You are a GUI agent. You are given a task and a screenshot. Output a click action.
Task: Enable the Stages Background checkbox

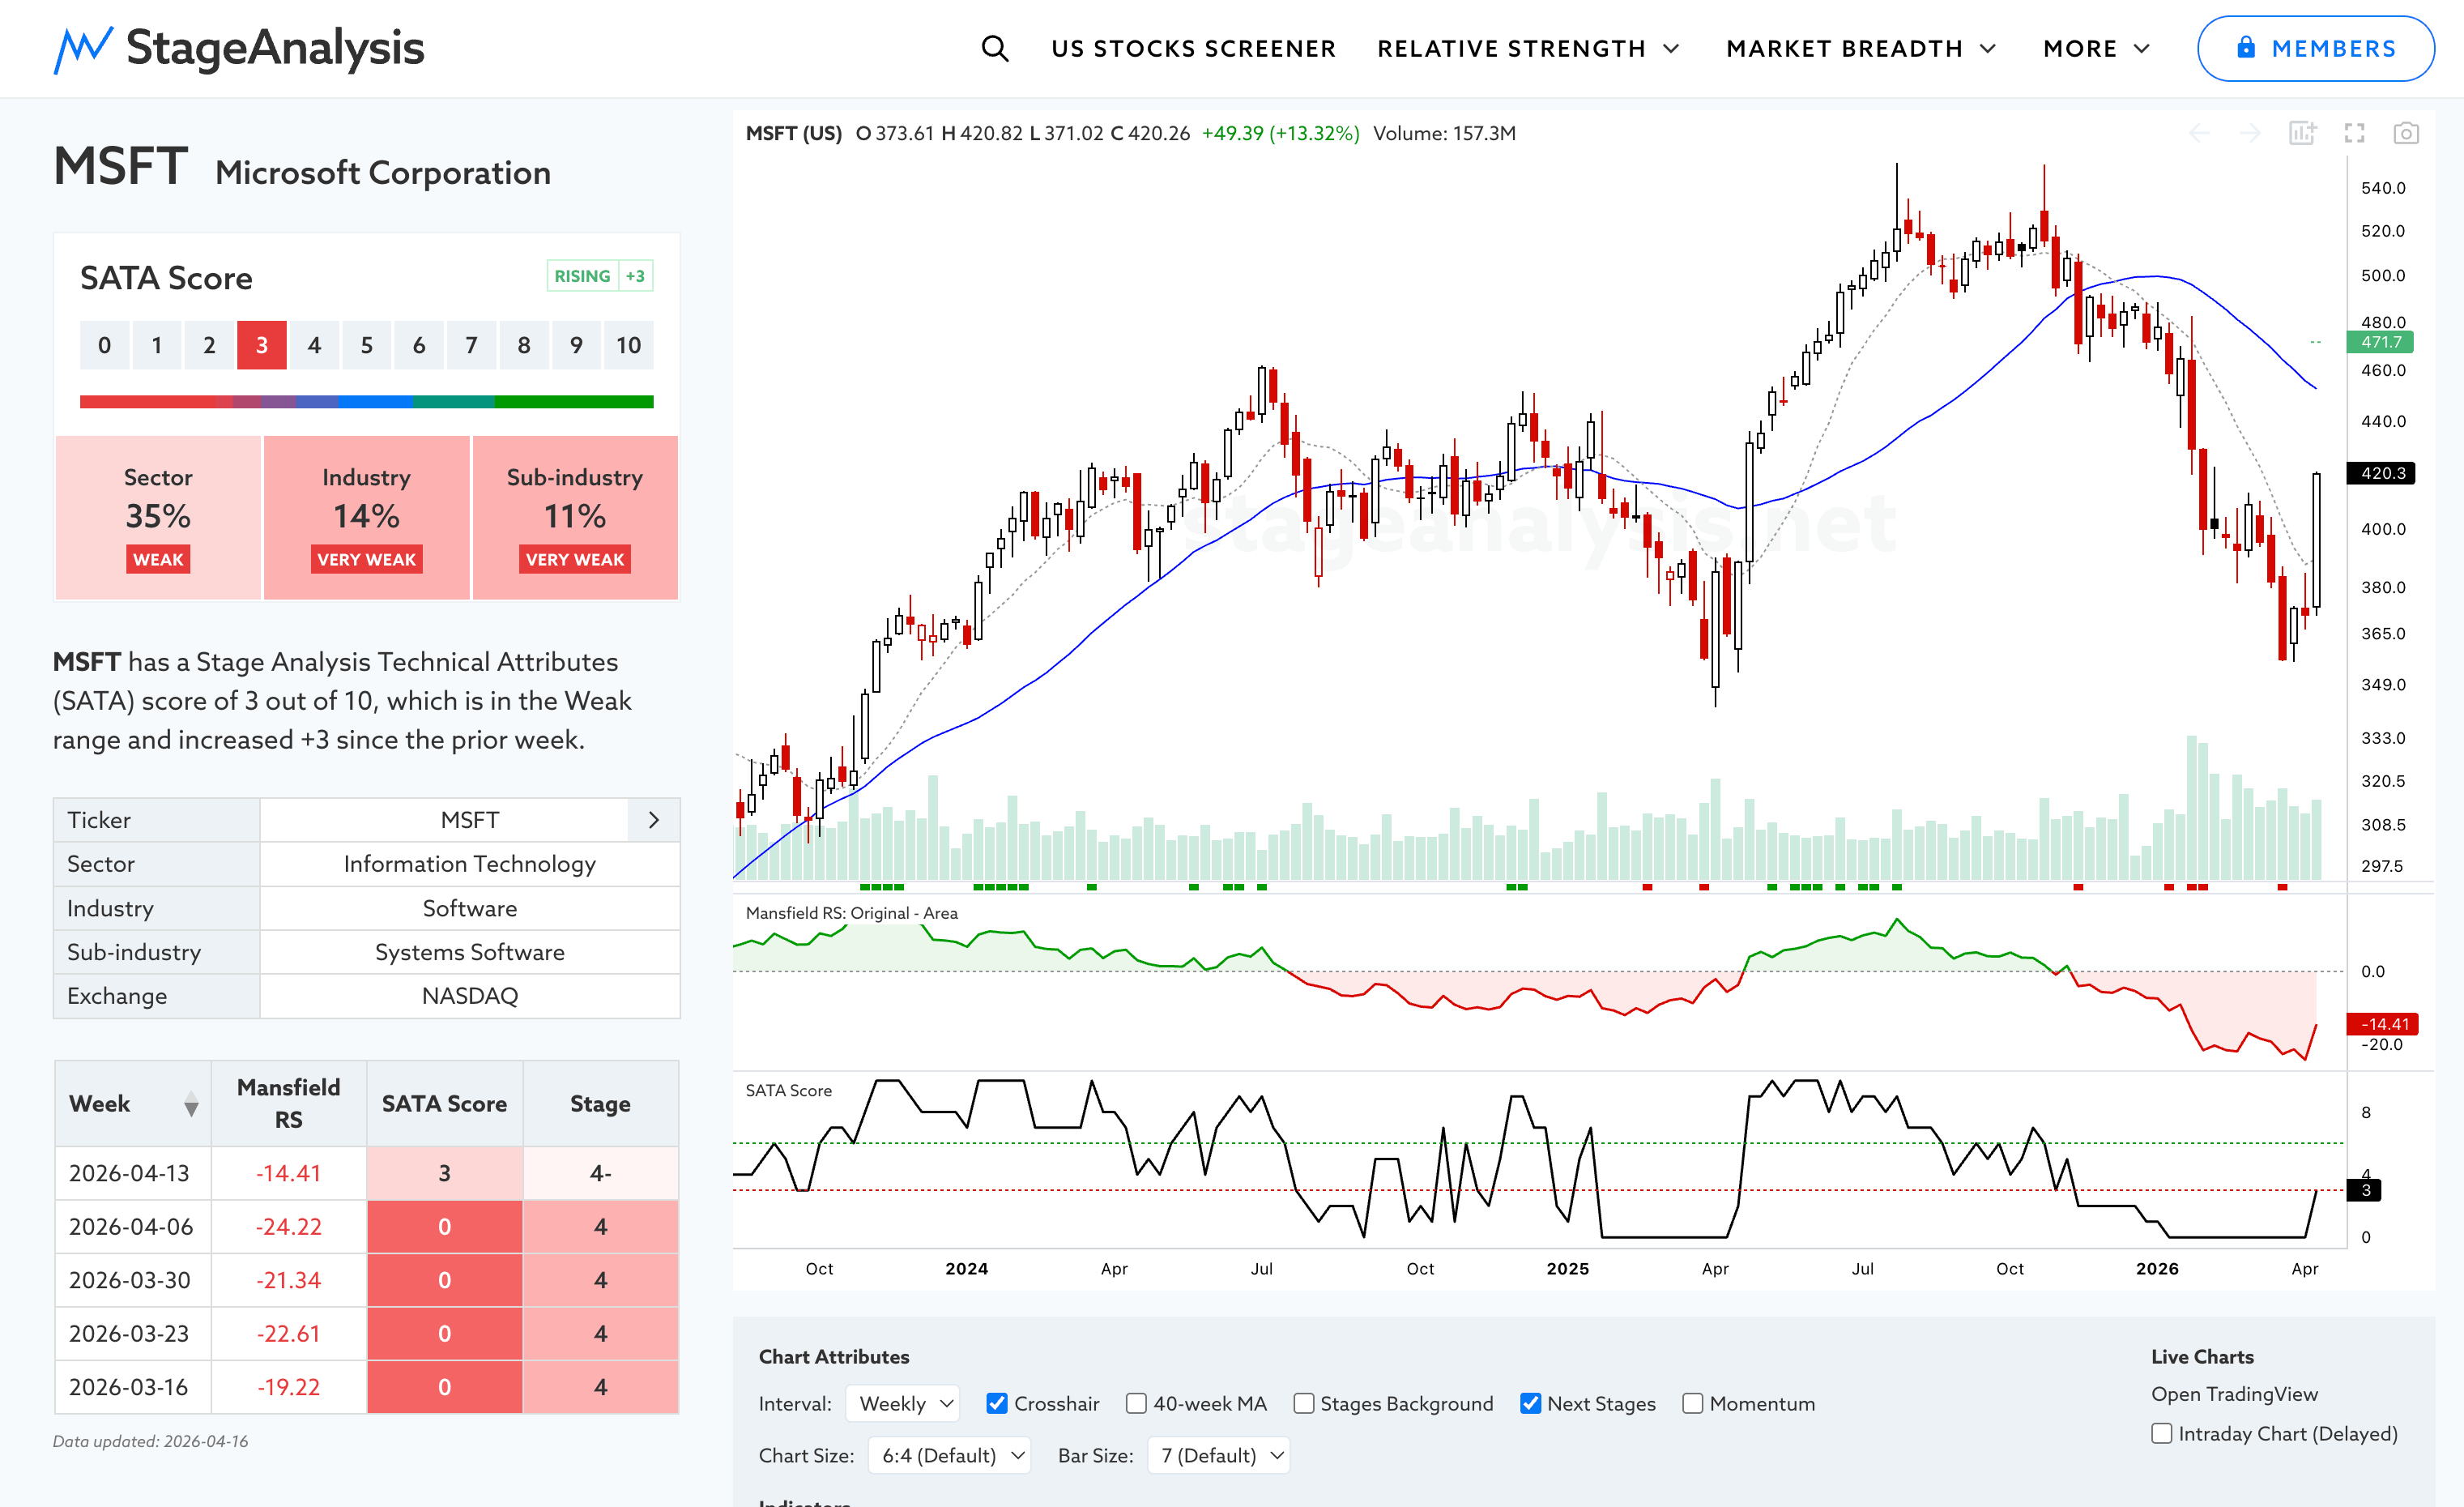(x=1303, y=1403)
